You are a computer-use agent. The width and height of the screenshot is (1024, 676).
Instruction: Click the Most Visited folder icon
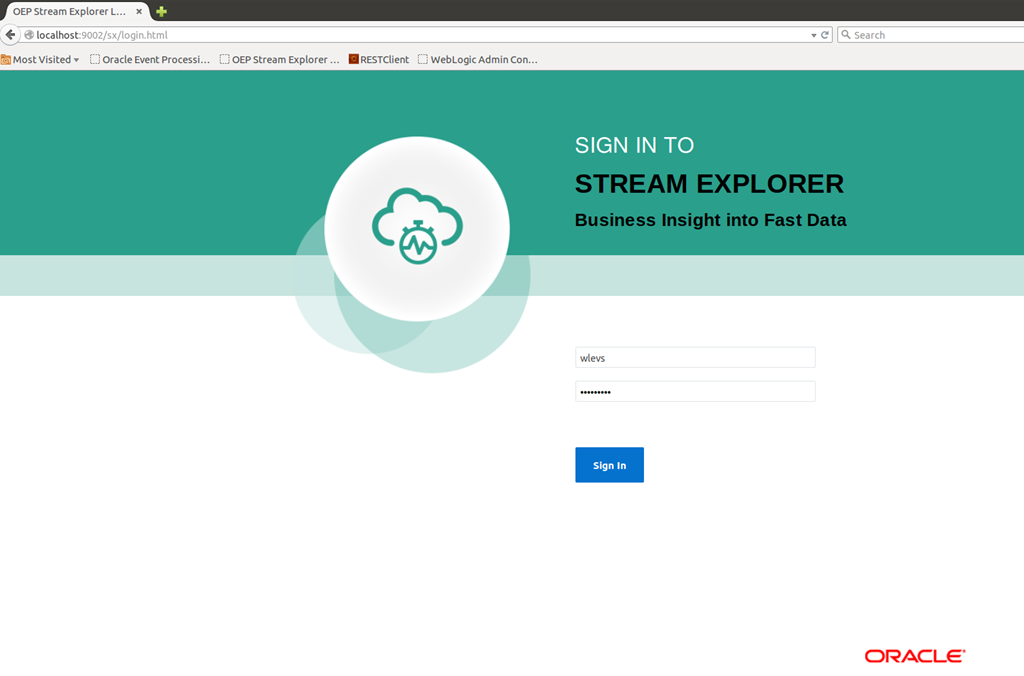point(6,59)
